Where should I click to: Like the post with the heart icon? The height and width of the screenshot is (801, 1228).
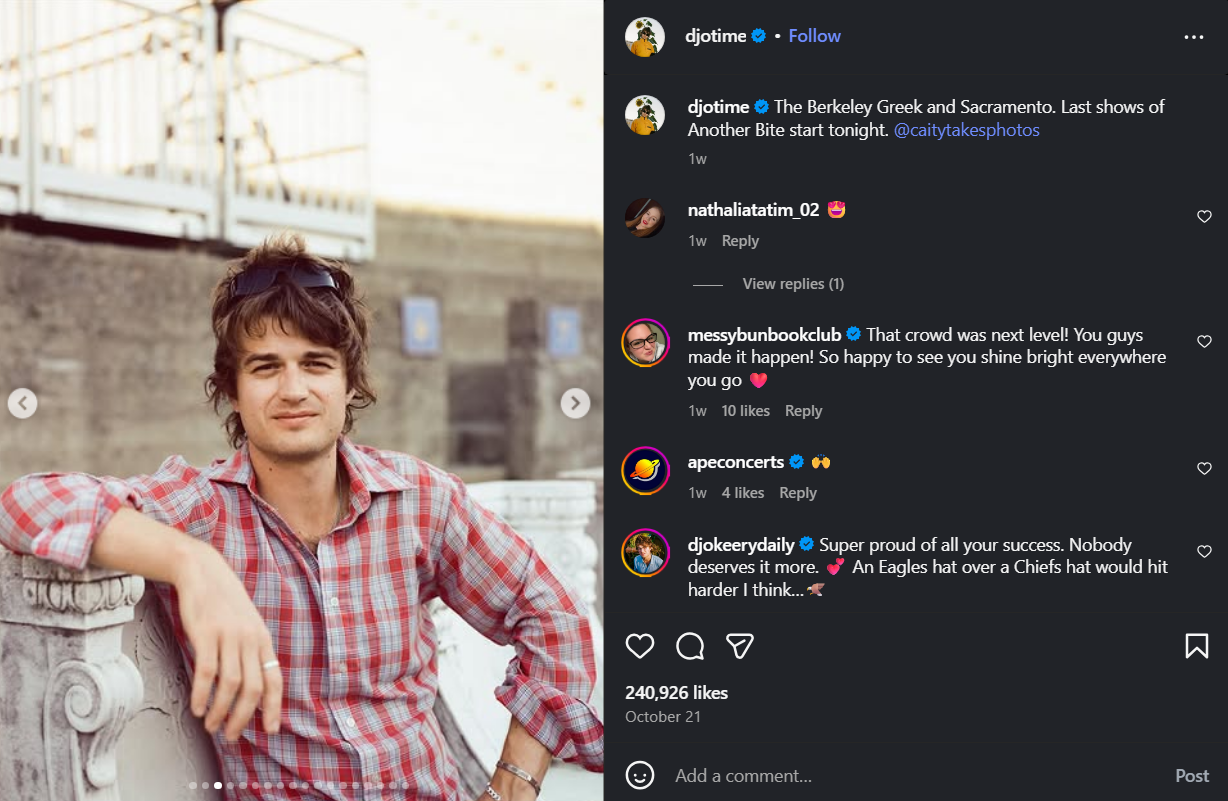point(640,646)
